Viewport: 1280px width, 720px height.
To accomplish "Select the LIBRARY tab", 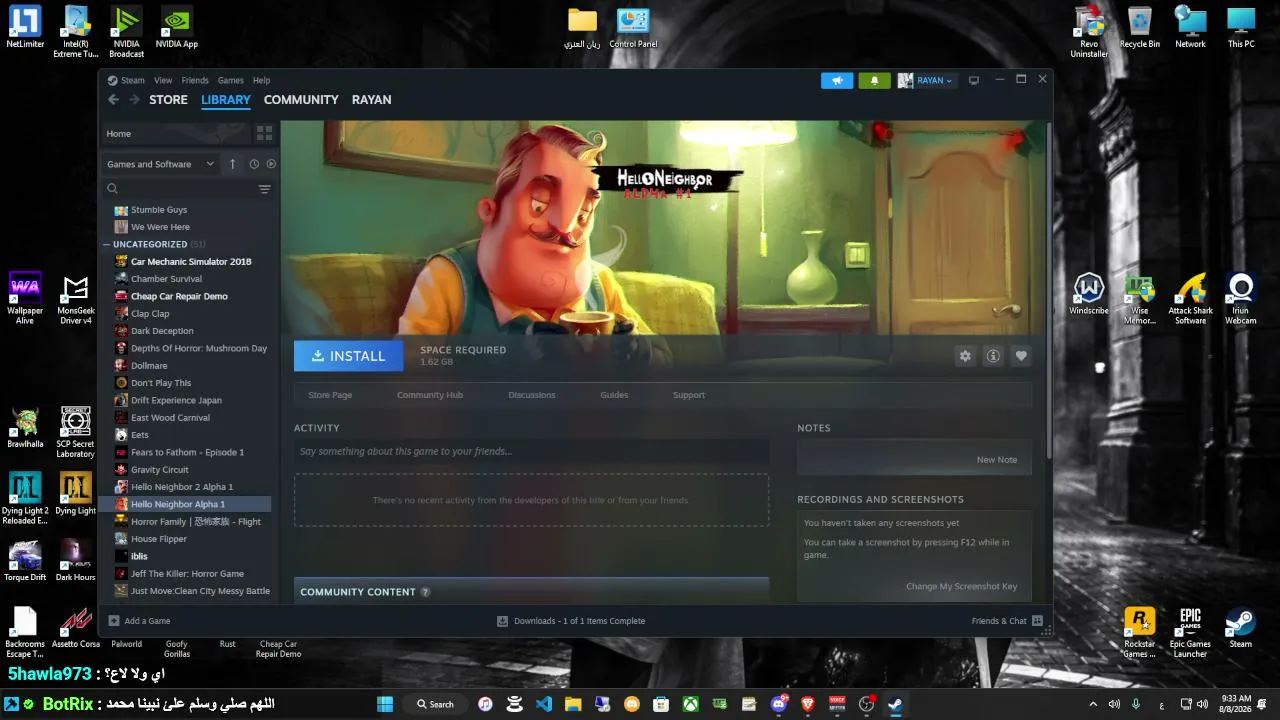I will pyautogui.click(x=226, y=100).
